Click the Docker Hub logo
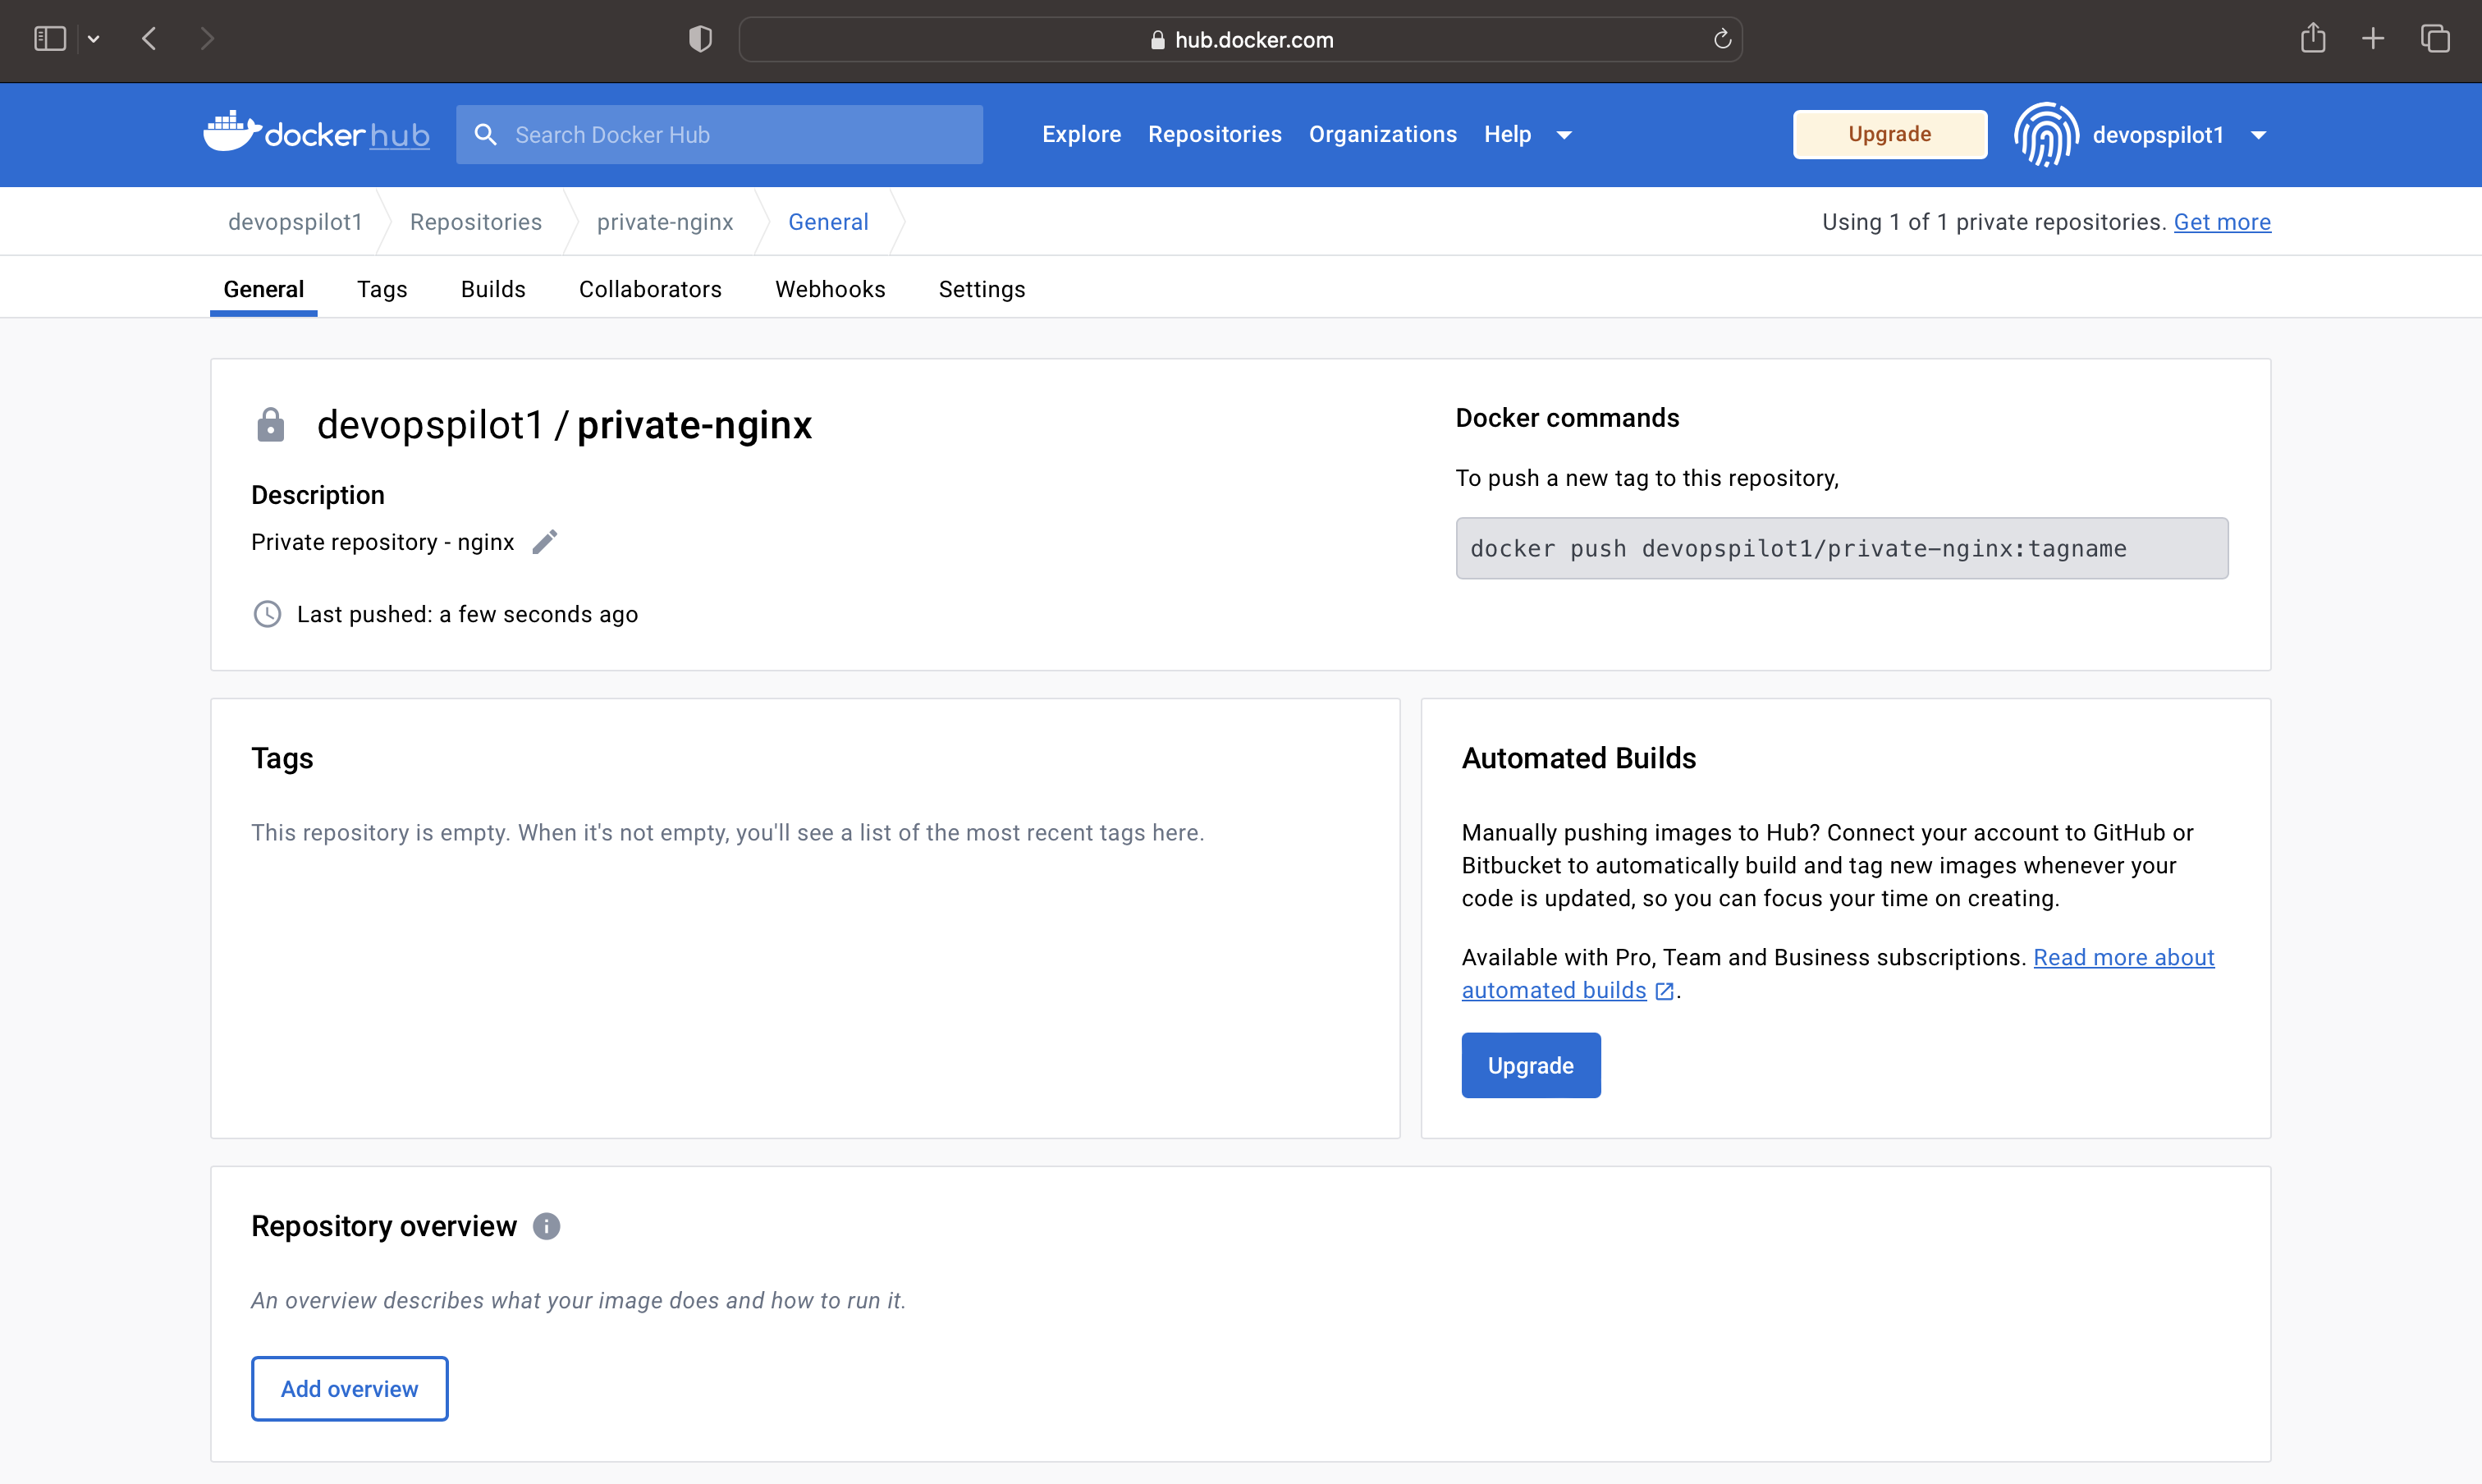Viewport: 2482px width, 1484px height. (x=316, y=133)
